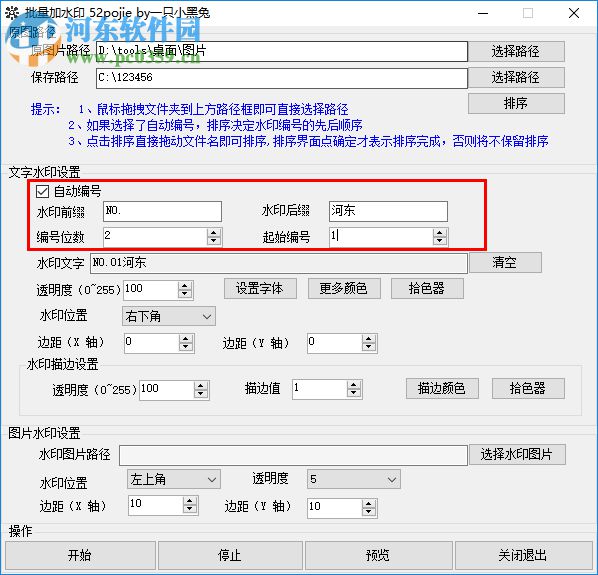The width and height of the screenshot is (598, 575).
Task: Click the 描边颜色 button
Action: pos(442,389)
